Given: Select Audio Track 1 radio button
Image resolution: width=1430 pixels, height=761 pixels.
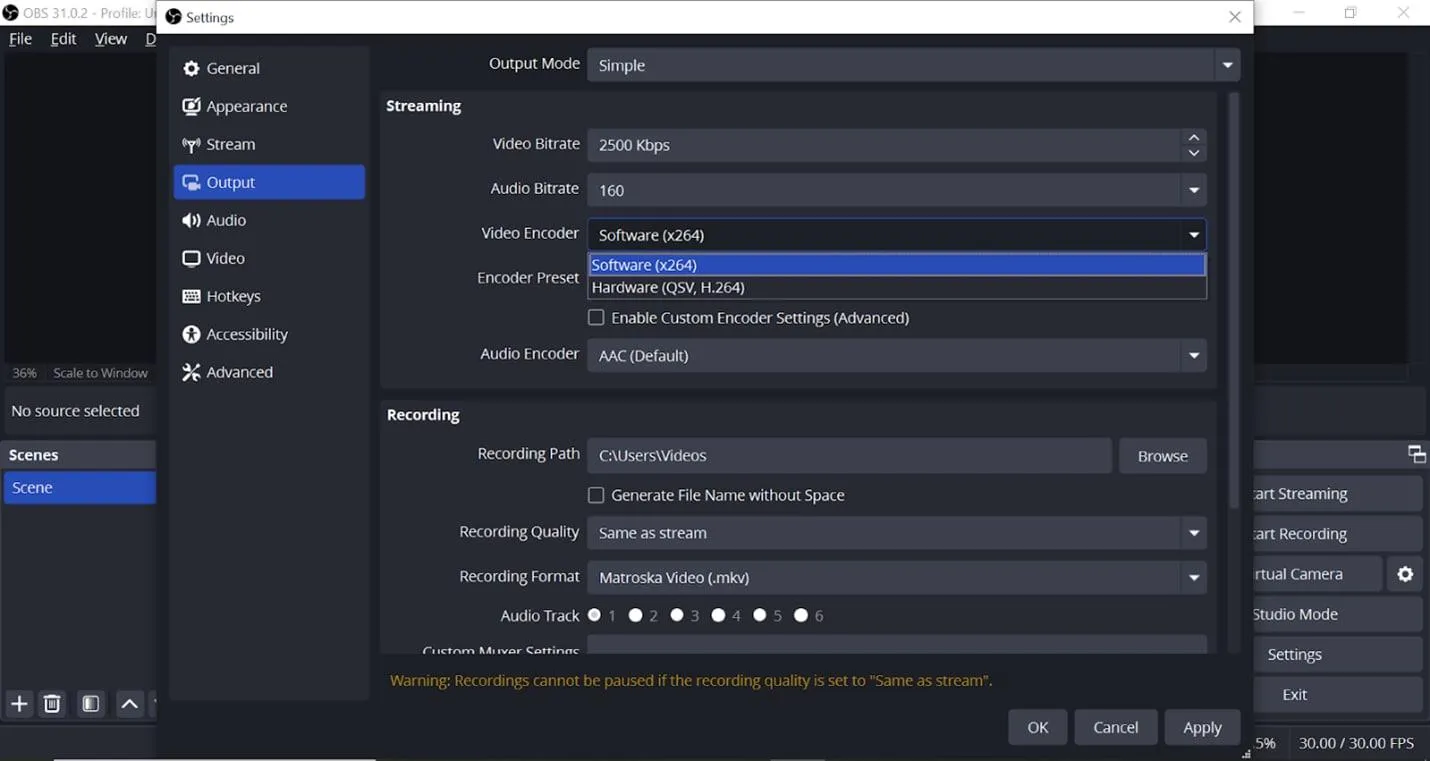Looking at the screenshot, I should click(x=595, y=615).
